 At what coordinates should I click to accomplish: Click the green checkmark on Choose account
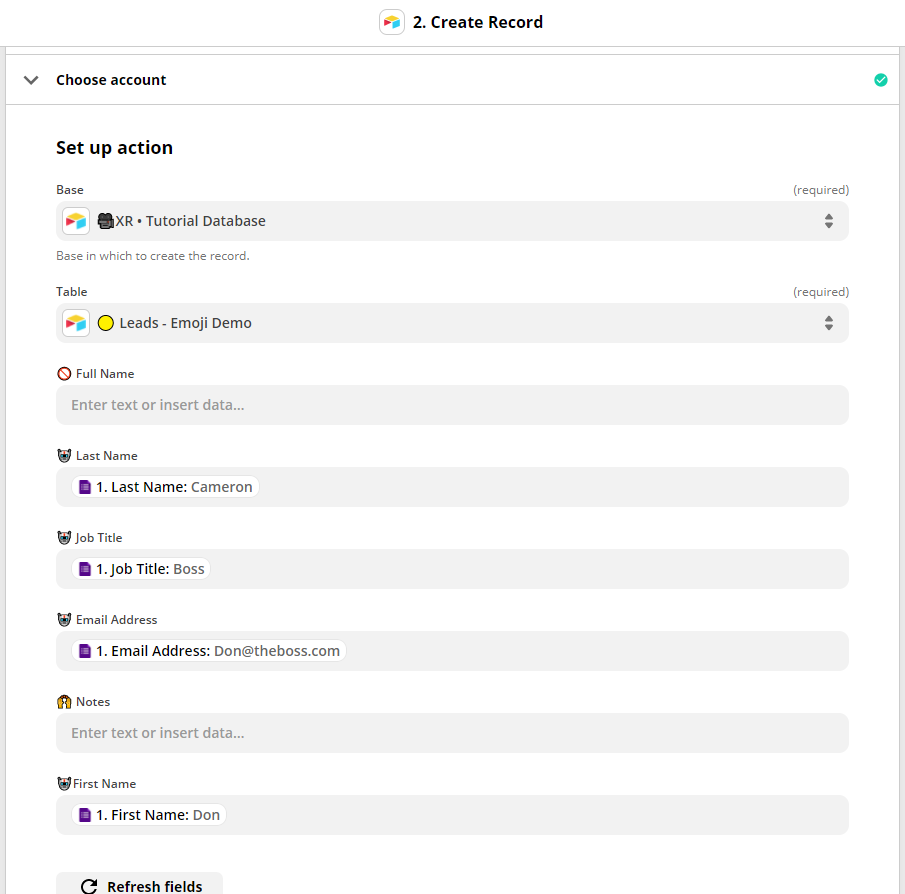coord(880,80)
